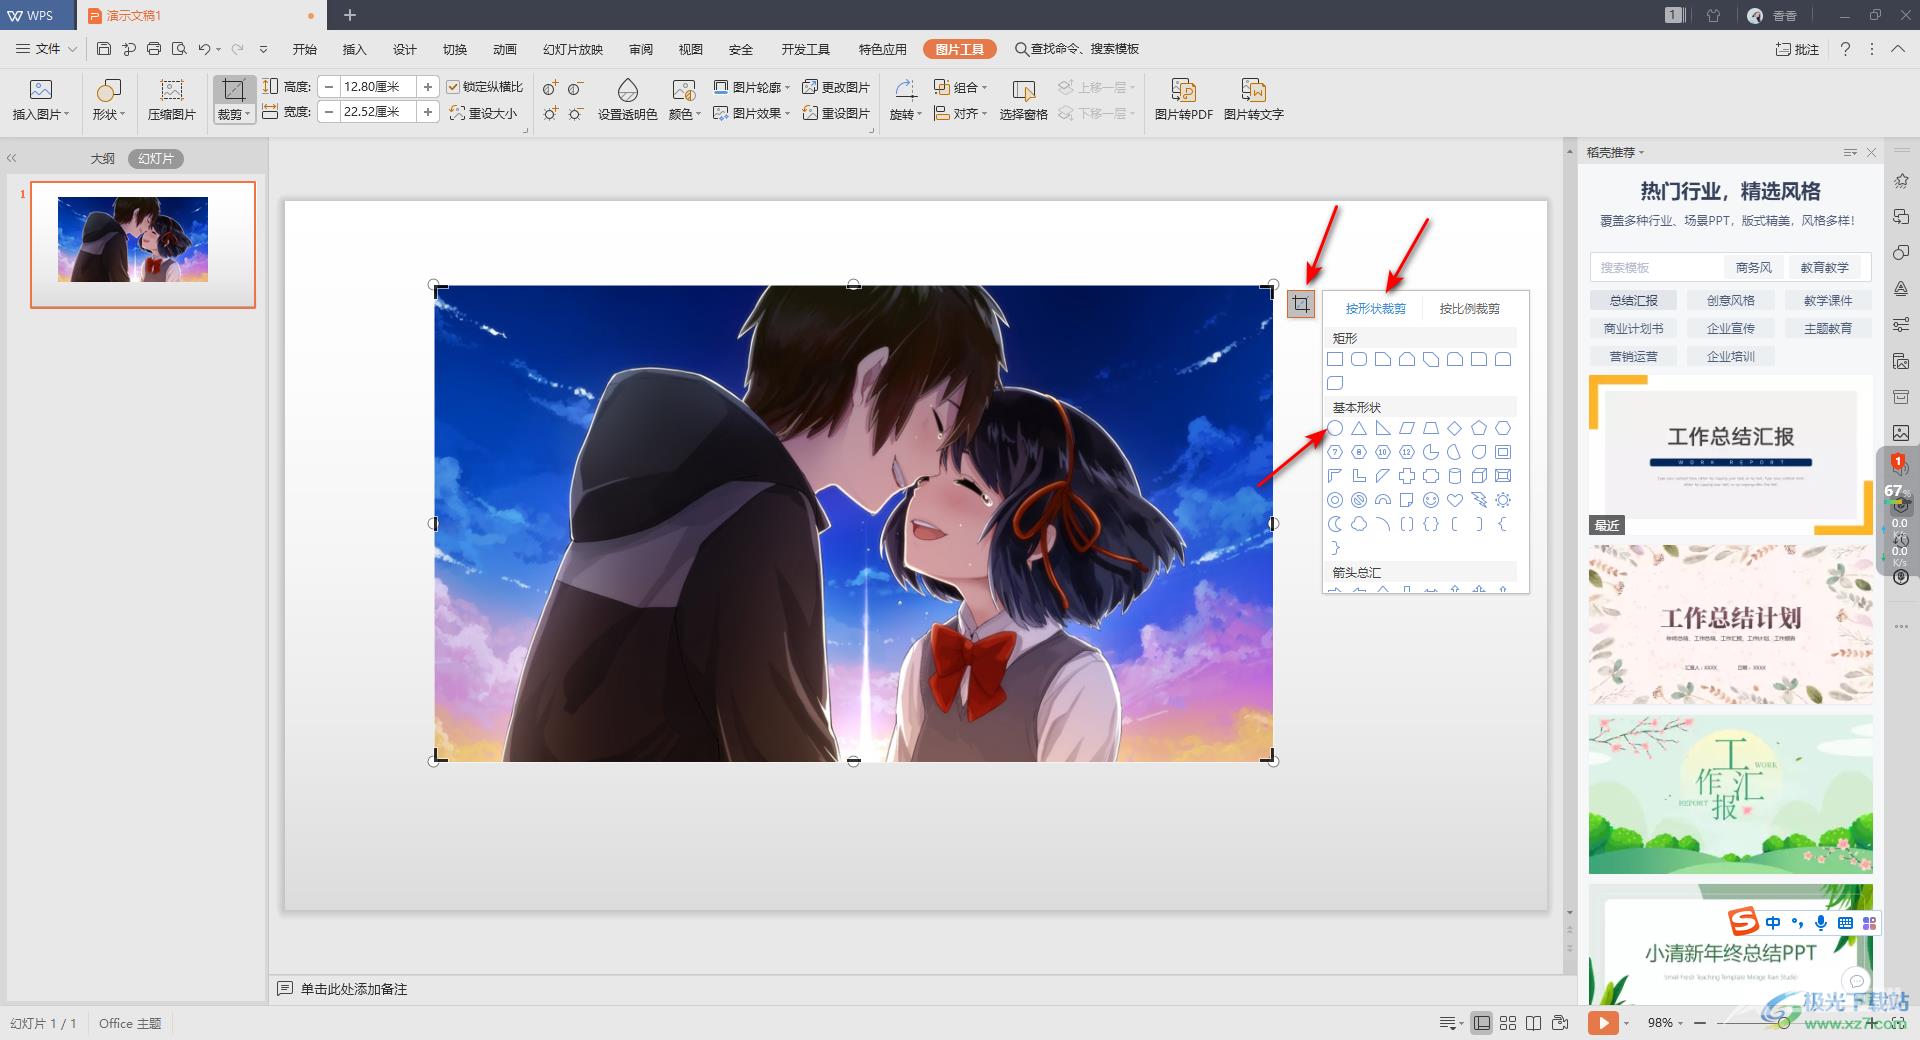Screen dimensions: 1920x1040
Task: Click the 企业培训 template tag
Action: [1730, 356]
